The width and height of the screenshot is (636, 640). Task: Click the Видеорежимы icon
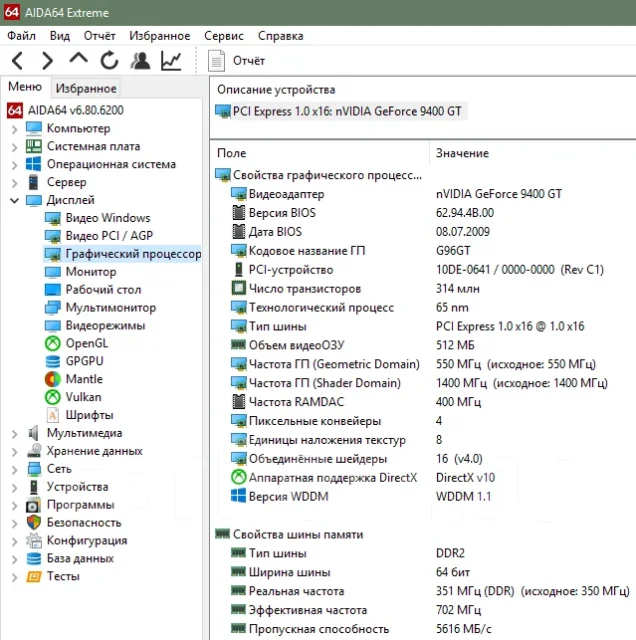pos(53,326)
